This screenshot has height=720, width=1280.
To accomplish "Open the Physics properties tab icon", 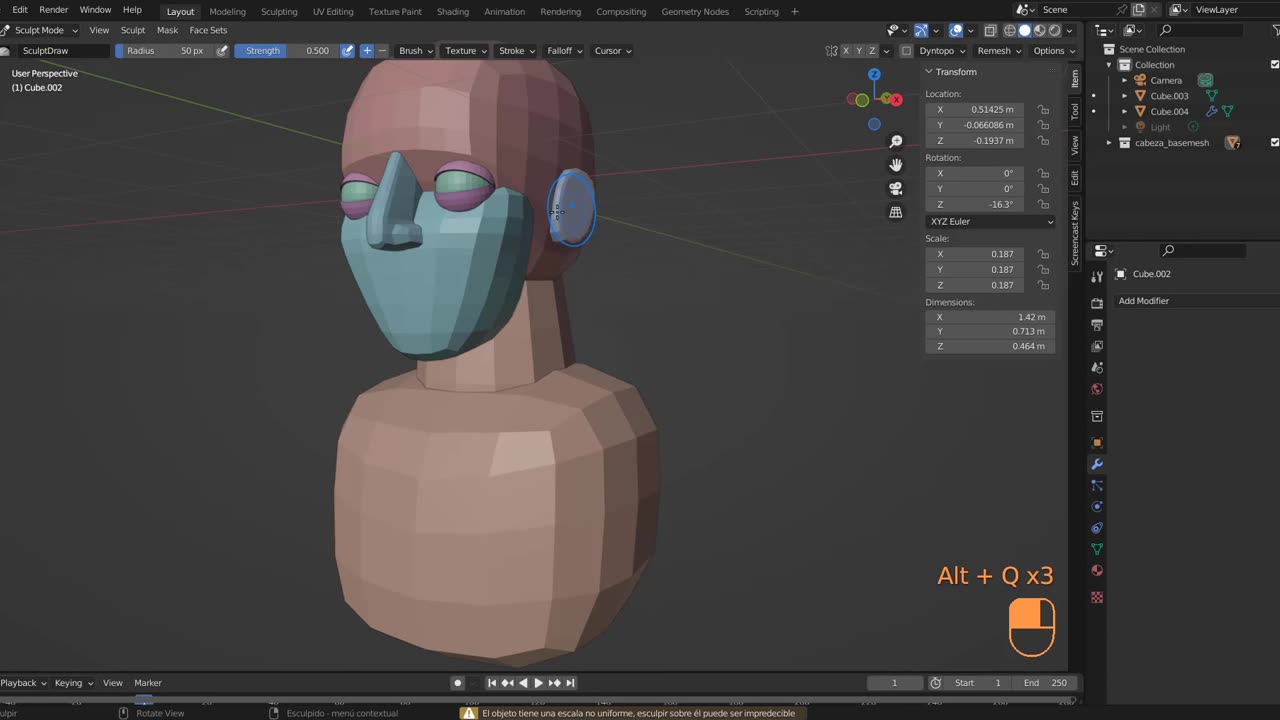I will (1097, 506).
